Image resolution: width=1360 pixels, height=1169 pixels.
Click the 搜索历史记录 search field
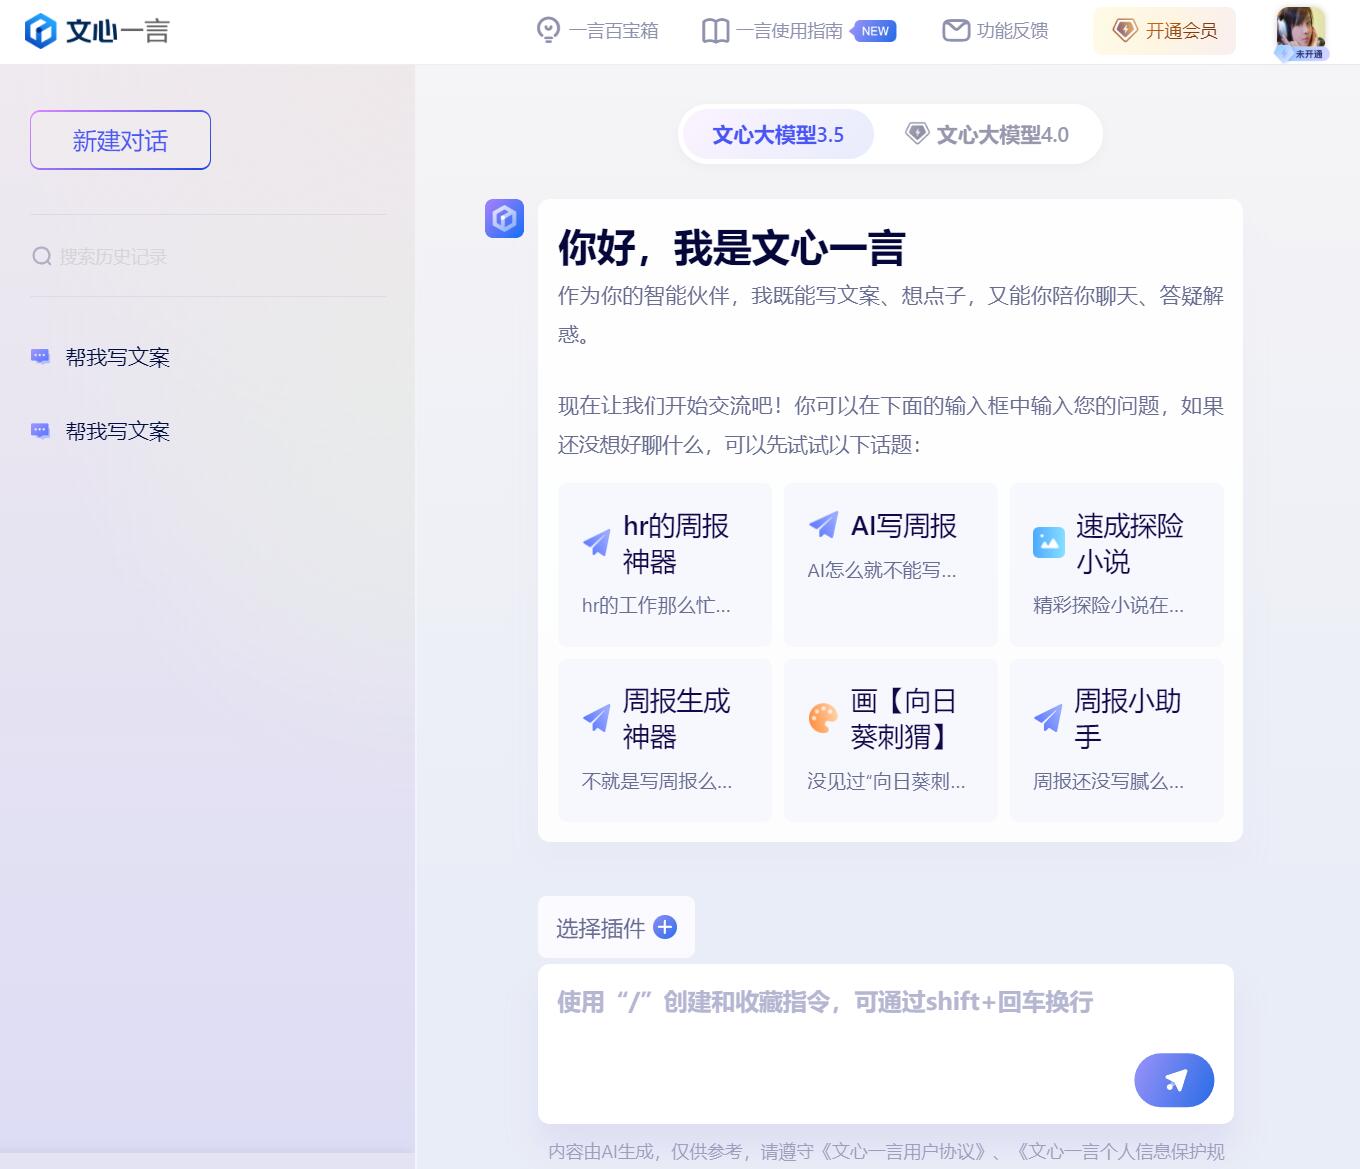click(x=208, y=256)
